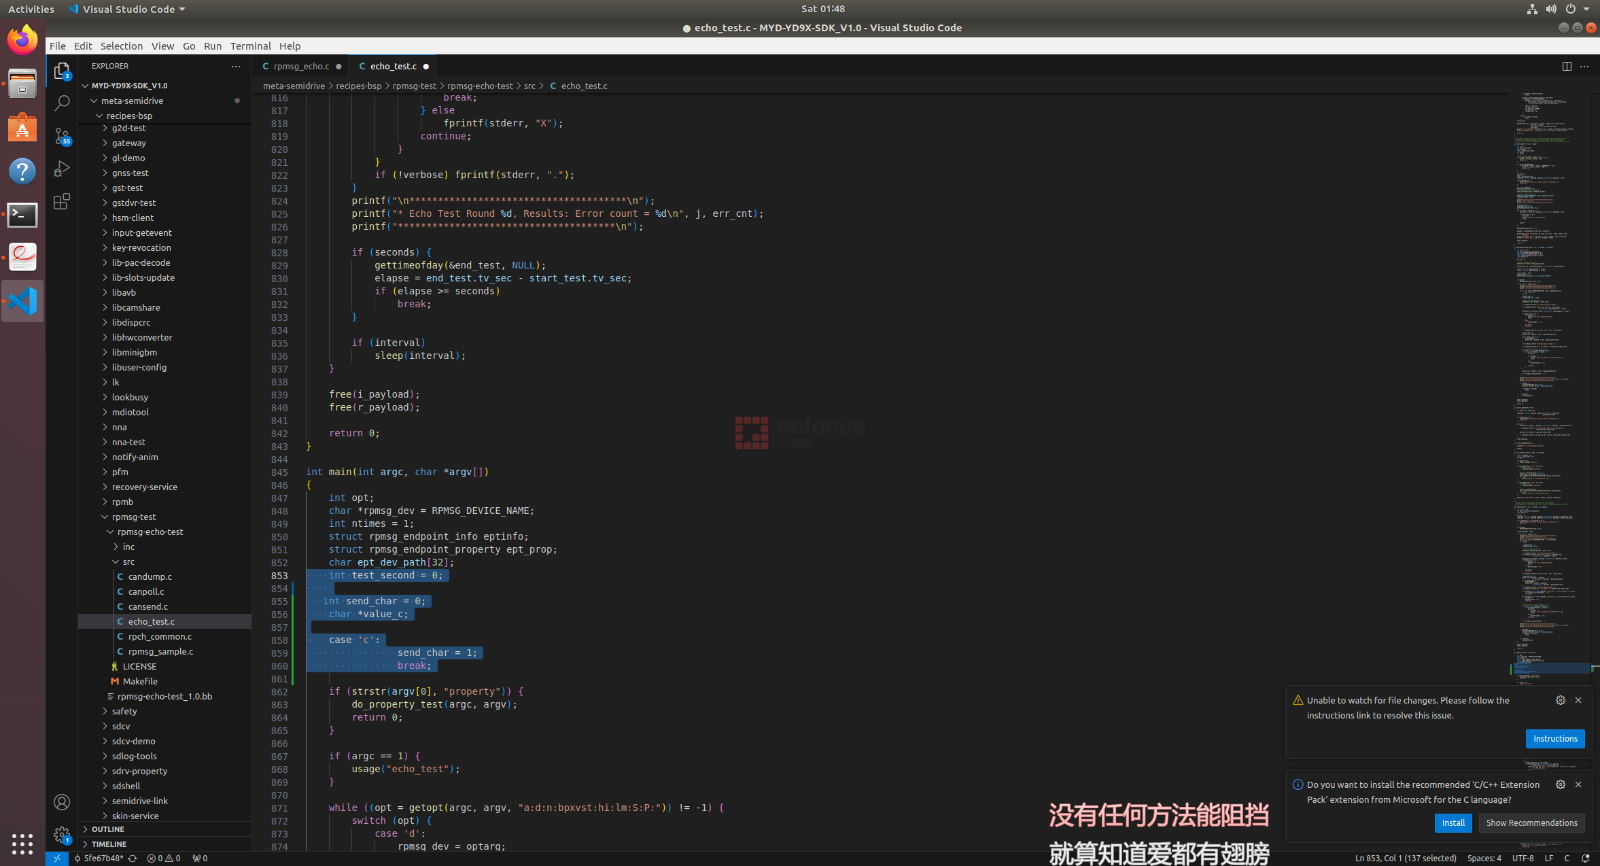The width and height of the screenshot is (1600, 866).
Task: Click the Instructions button
Action: tap(1555, 739)
